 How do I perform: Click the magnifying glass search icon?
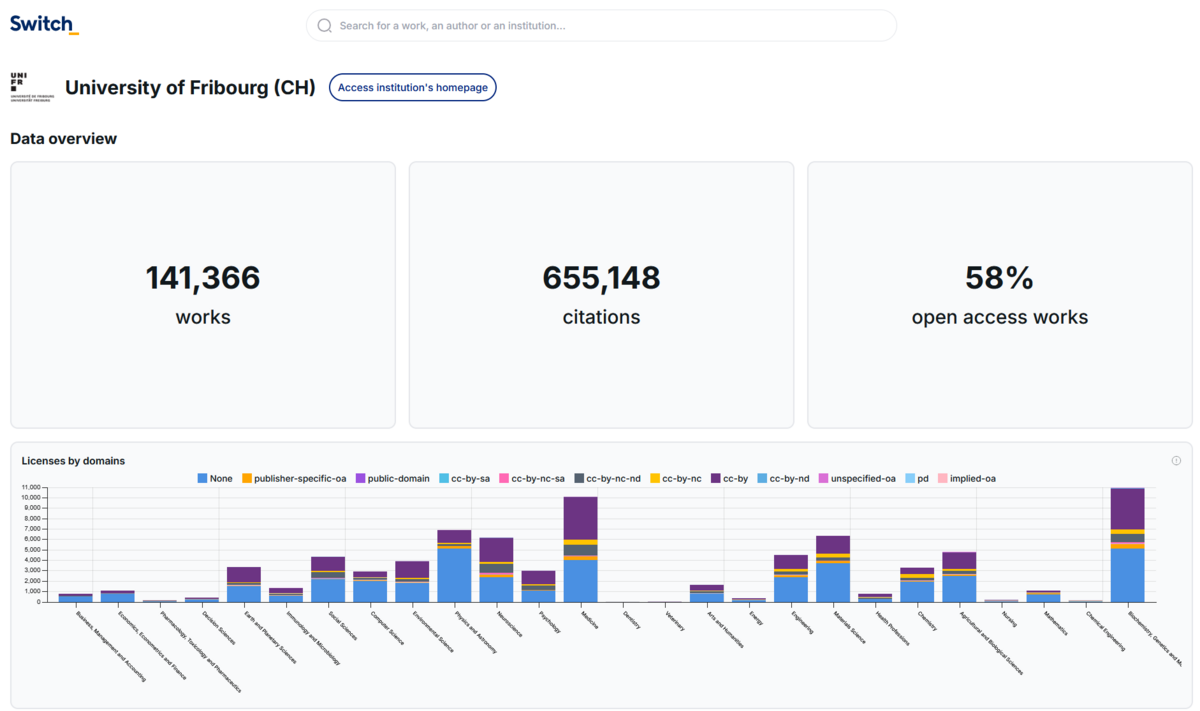(324, 26)
